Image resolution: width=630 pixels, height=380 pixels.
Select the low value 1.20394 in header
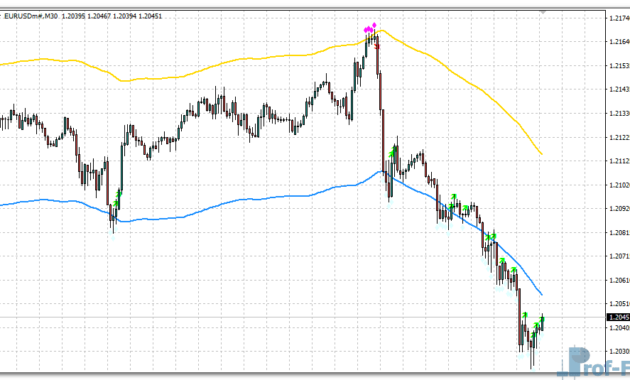[125, 16]
